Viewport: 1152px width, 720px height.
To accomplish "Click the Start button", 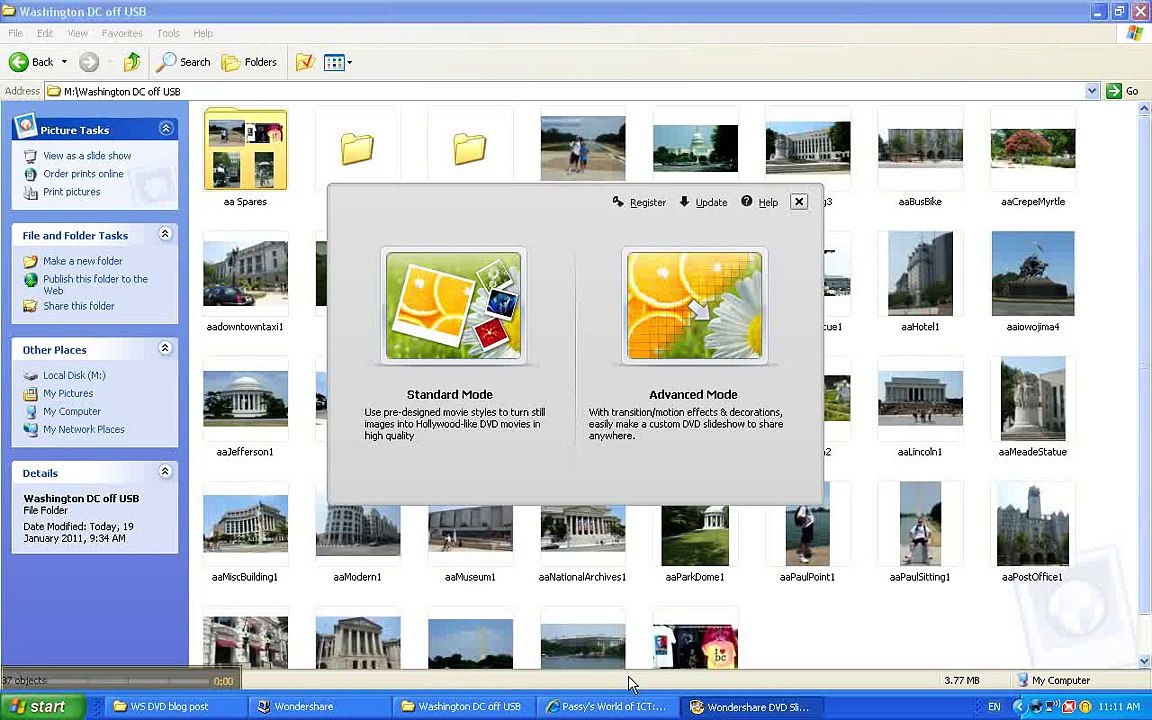I will click(x=43, y=707).
